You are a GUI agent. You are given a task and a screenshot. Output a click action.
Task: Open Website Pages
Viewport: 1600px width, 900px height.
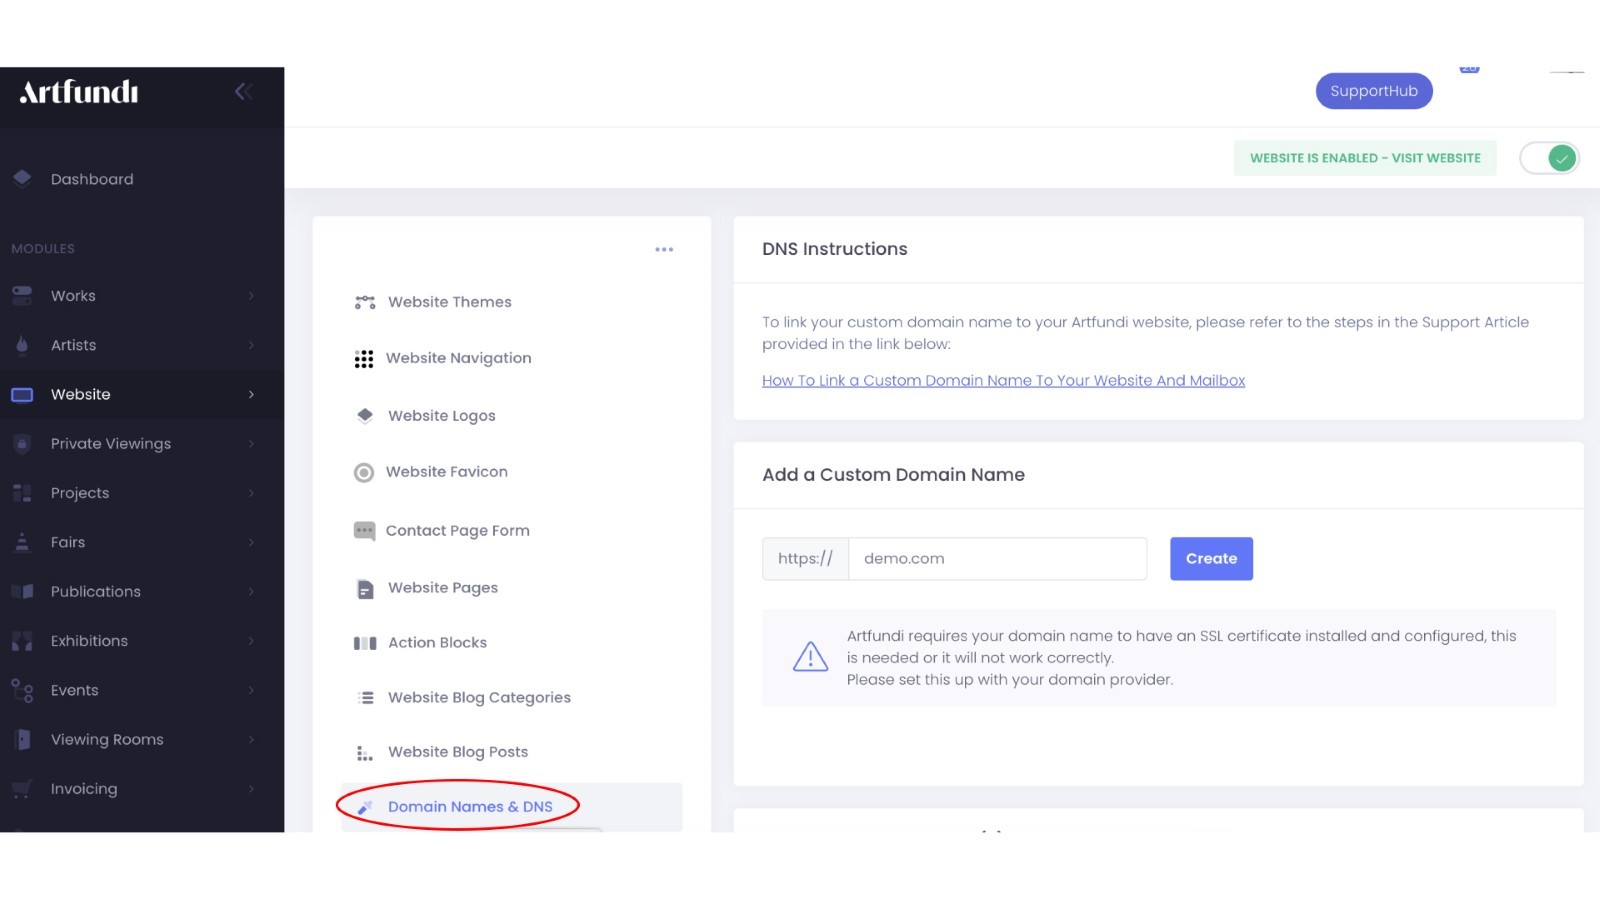click(x=443, y=588)
